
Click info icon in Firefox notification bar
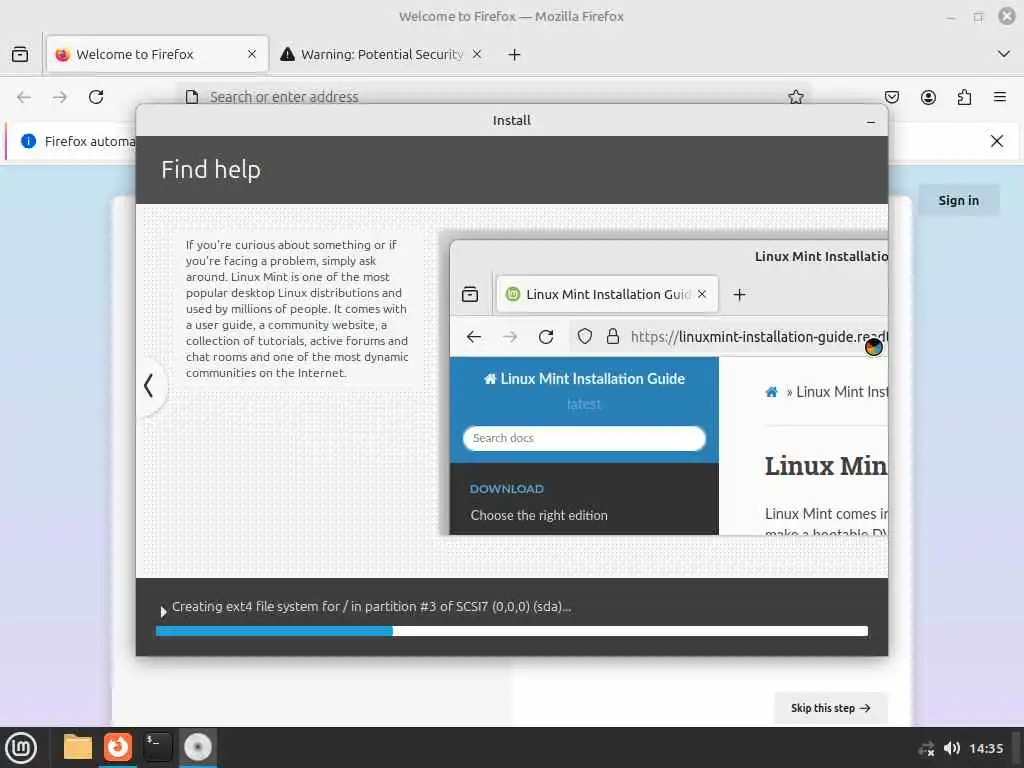click(28, 141)
